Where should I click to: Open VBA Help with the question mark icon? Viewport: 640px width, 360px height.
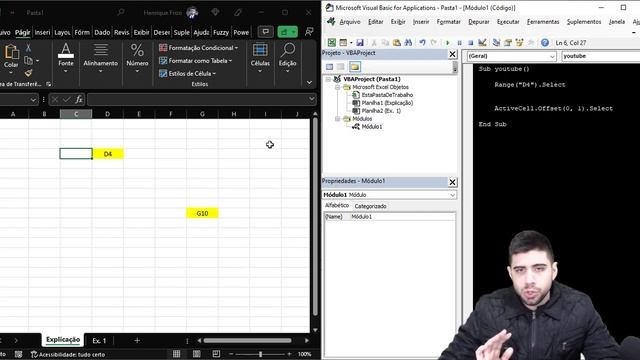point(544,42)
